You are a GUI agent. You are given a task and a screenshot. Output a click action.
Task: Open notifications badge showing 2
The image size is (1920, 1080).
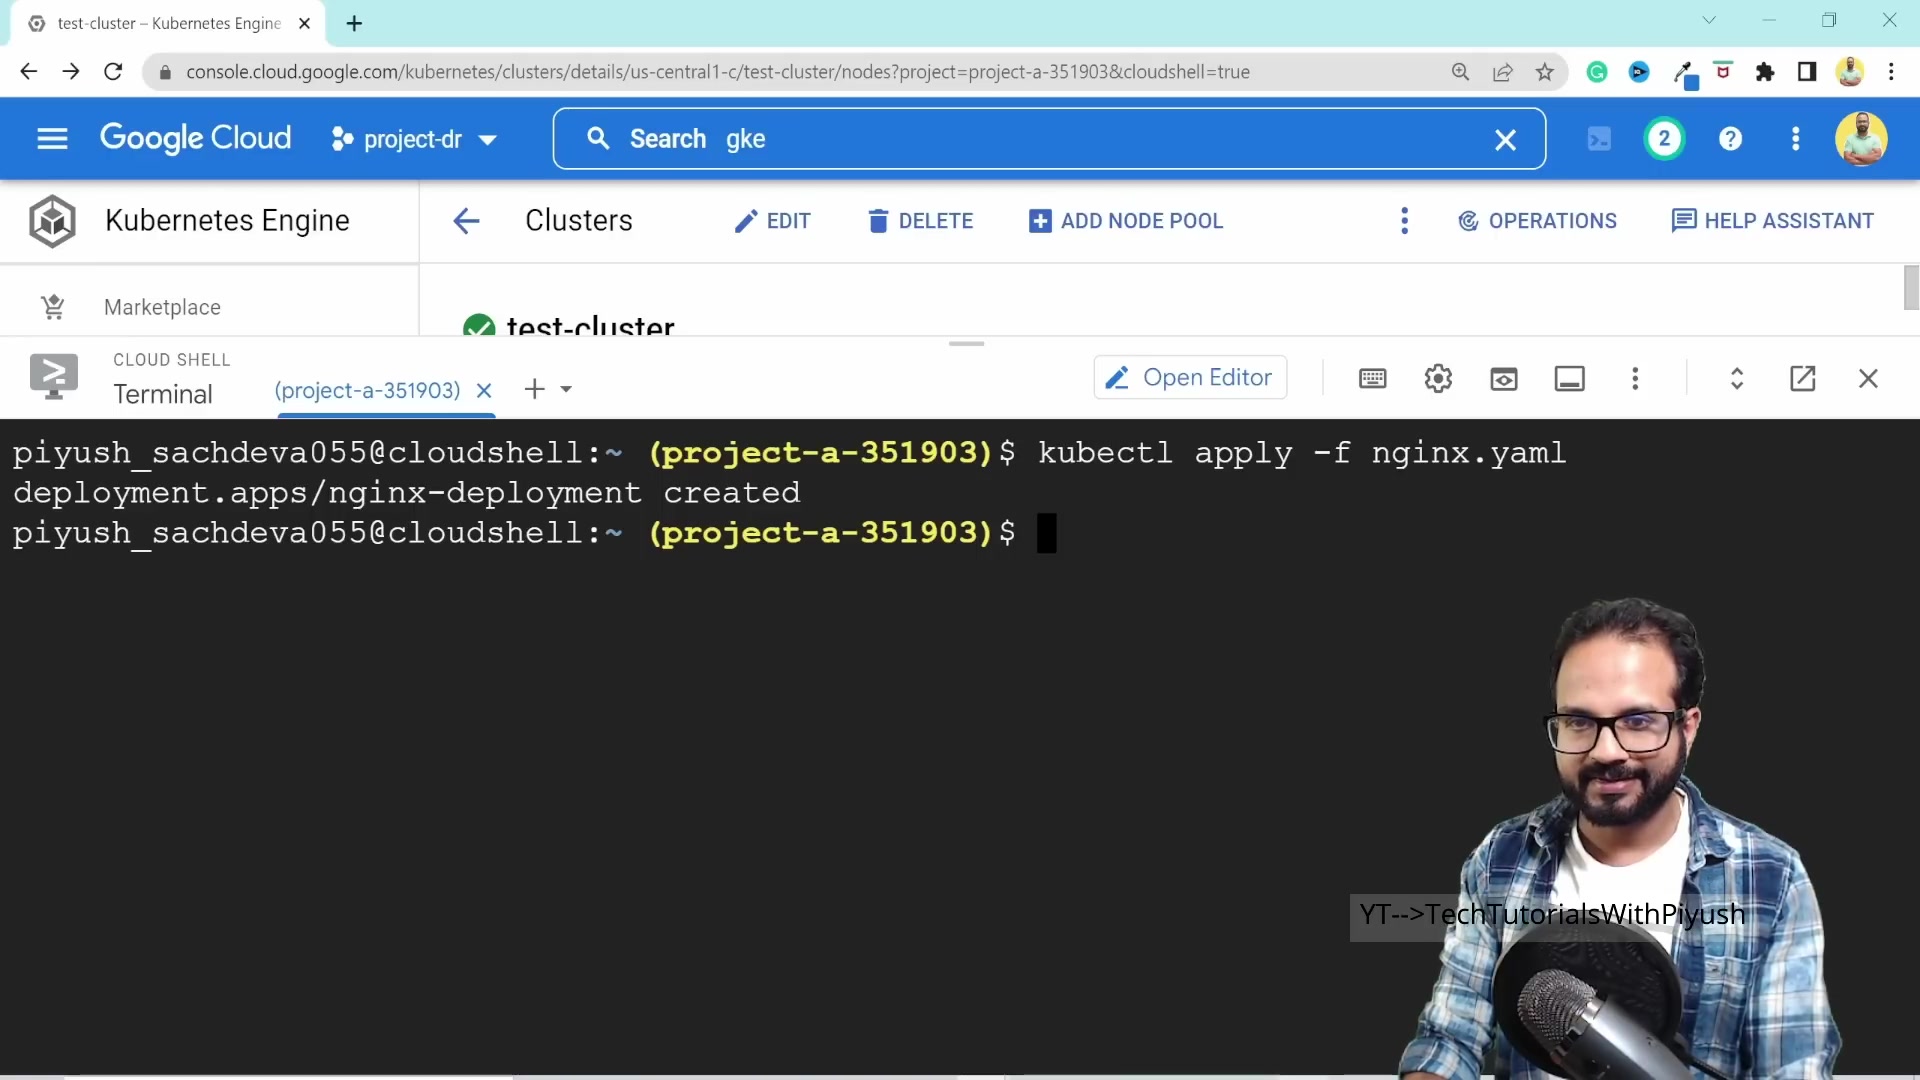[x=1664, y=139]
